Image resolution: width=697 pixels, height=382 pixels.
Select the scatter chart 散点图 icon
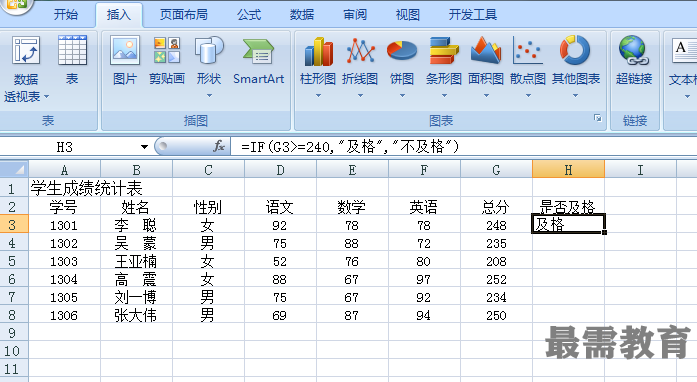(x=527, y=51)
